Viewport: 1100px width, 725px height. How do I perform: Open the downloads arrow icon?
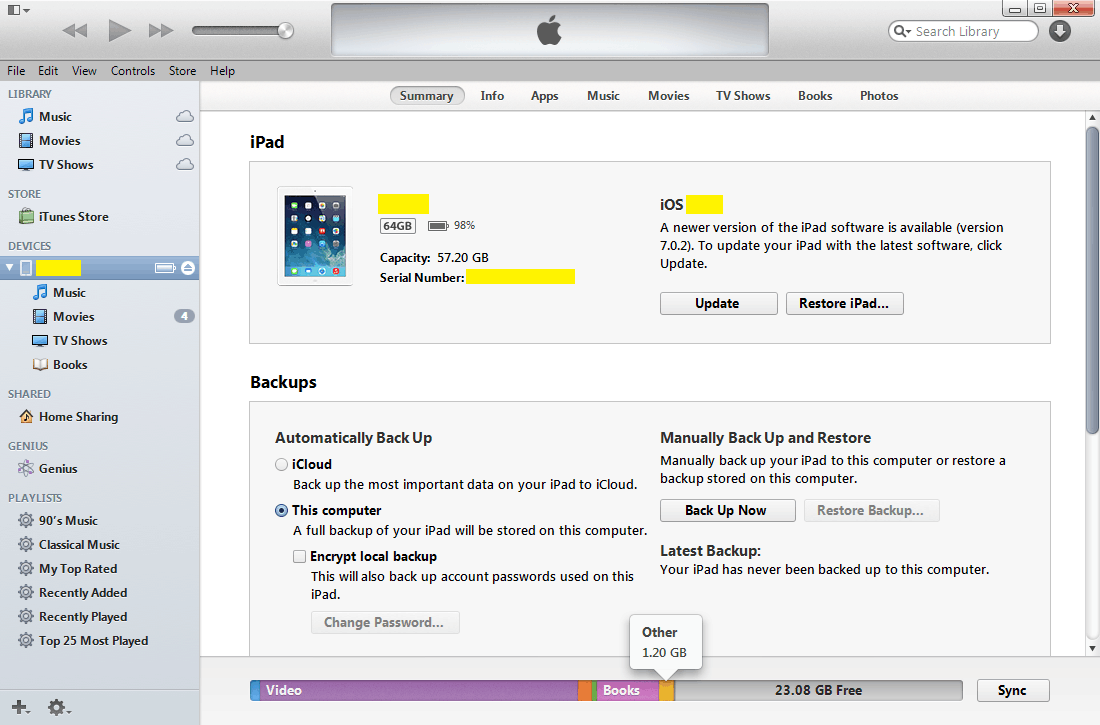click(1059, 31)
